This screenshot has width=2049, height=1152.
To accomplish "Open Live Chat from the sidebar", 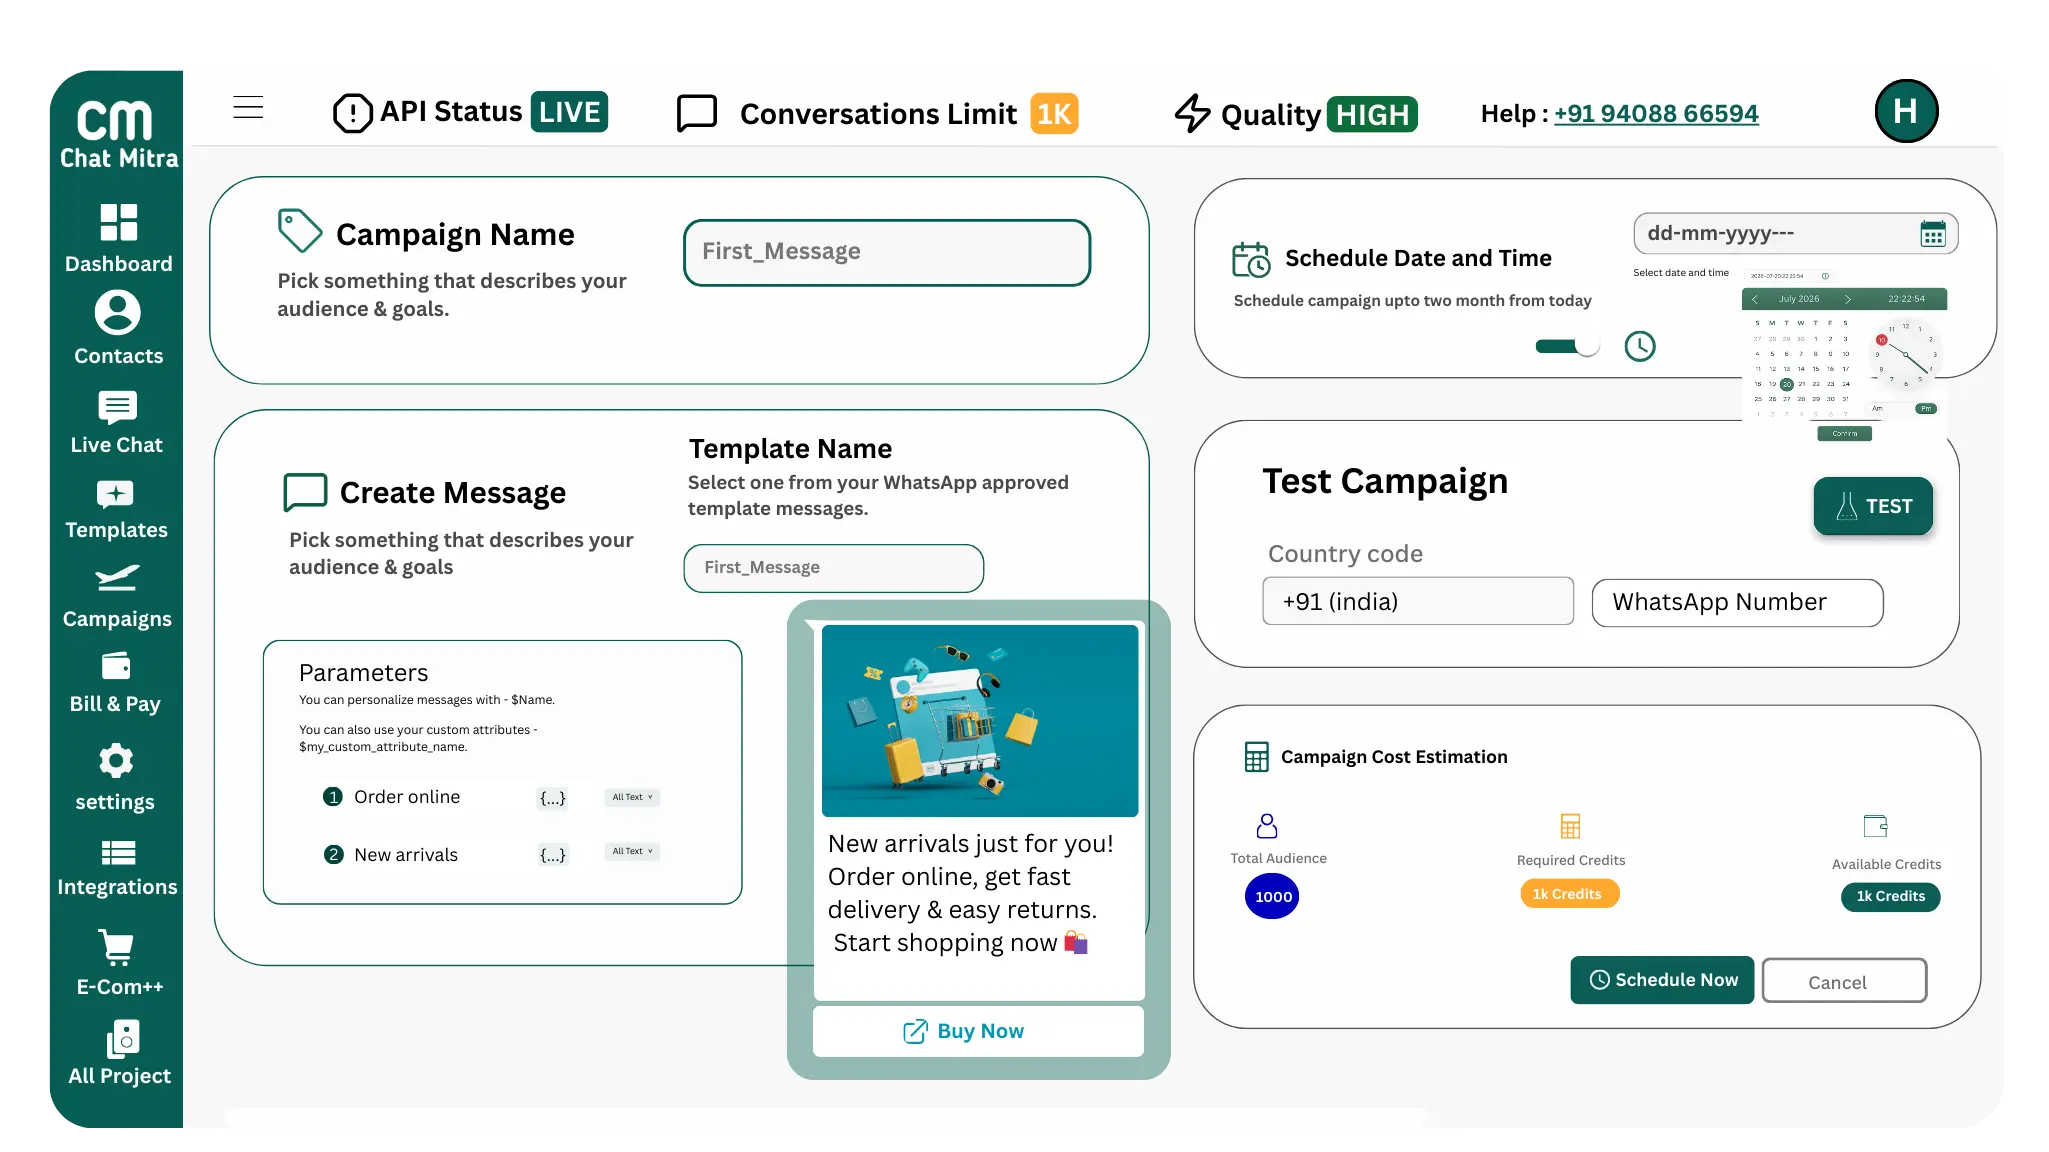I will click(x=117, y=423).
